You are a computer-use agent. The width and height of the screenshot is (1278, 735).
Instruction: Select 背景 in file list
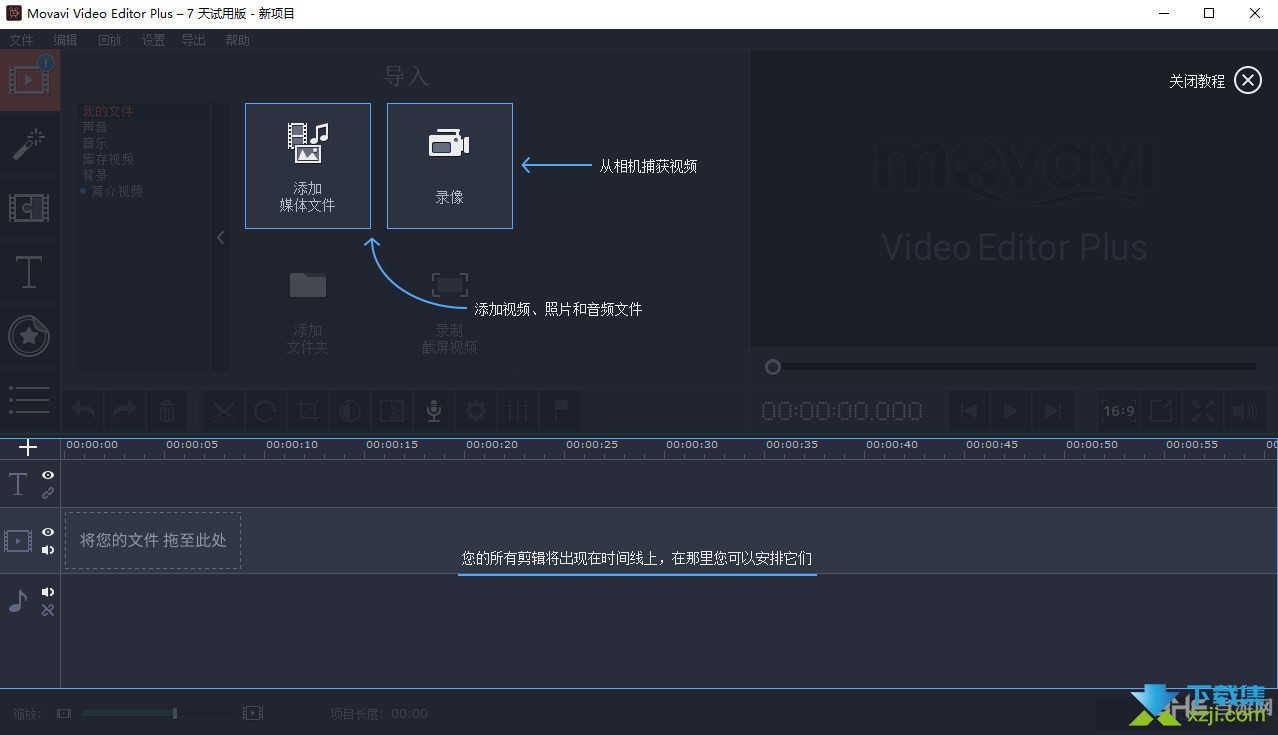(95, 175)
